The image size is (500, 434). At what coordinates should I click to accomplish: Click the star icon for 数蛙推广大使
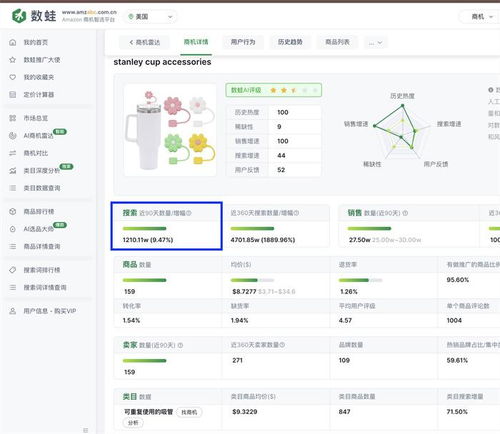[x=13, y=60]
